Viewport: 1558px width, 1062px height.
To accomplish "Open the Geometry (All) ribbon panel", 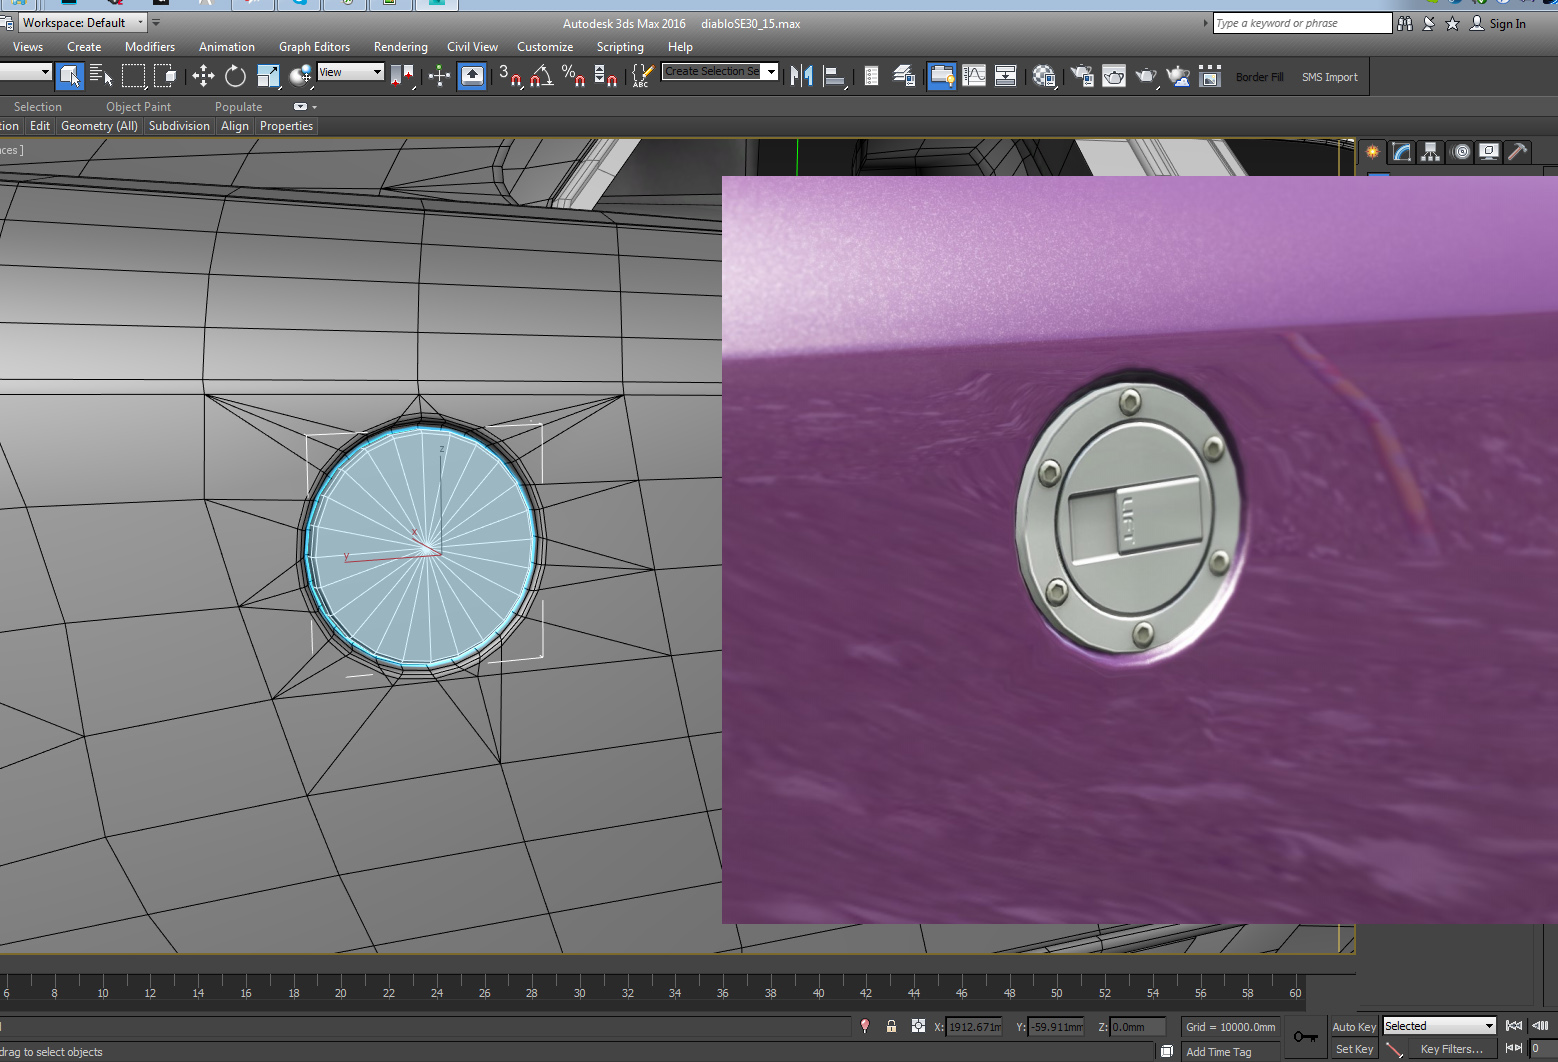I will 99,126.
